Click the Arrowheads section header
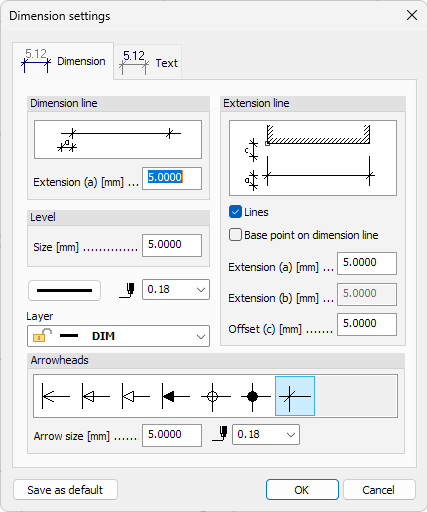The image size is (427, 512). 216,360
